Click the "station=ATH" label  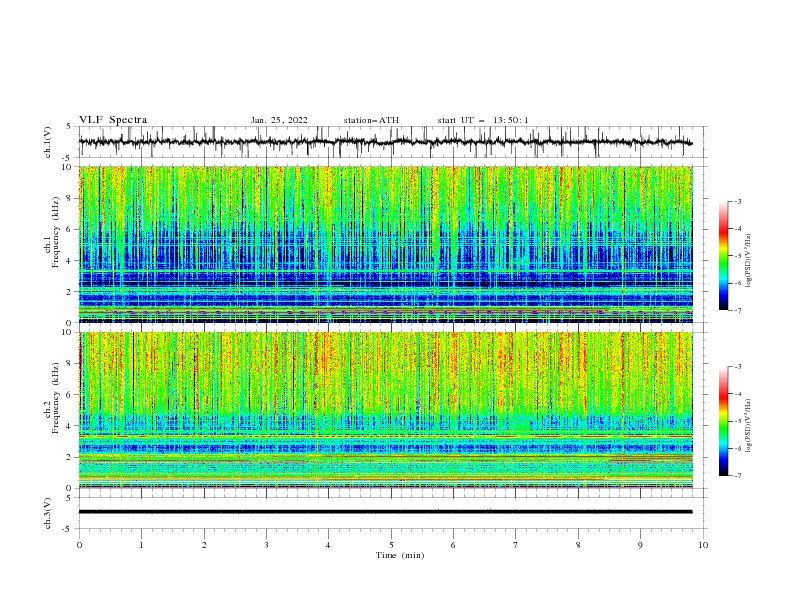tap(371, 120)
